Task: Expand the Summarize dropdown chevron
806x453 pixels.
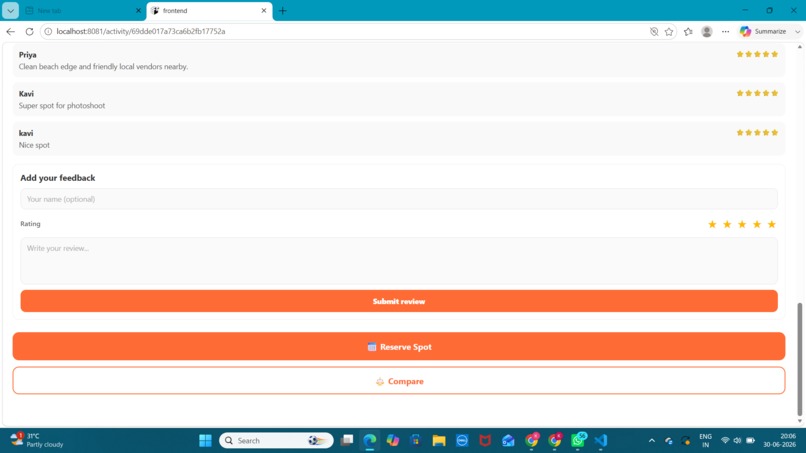Action: [x=797, y=31]
